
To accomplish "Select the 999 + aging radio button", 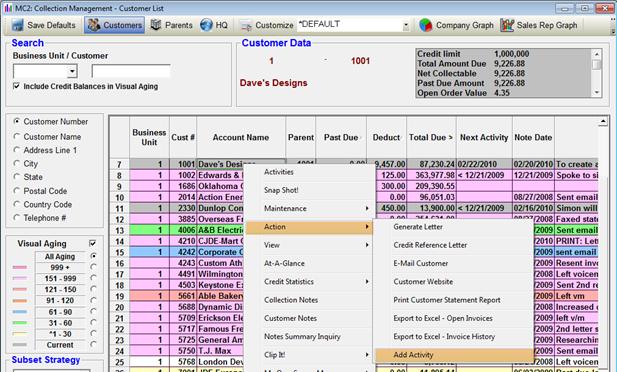I will 93,267.
